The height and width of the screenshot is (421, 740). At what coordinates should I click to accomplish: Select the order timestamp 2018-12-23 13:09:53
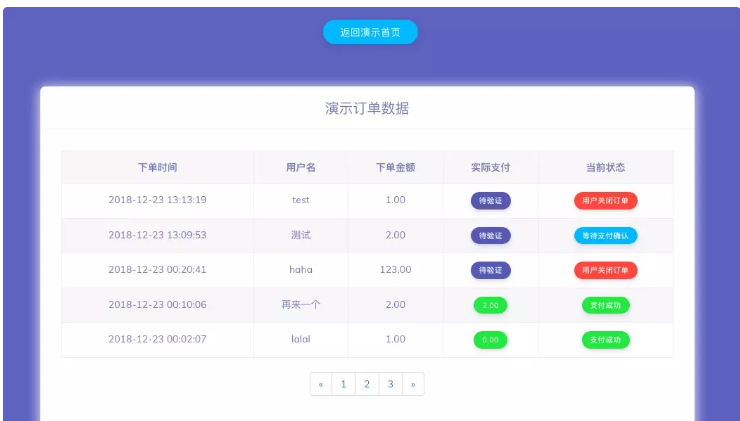tap(157, 235)
